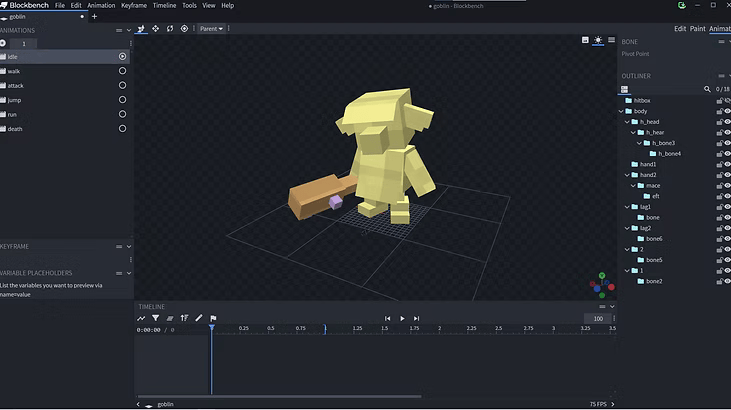Open the Animation menu
731x410 pixels.
pyautogui.click(x=101, y=6)
